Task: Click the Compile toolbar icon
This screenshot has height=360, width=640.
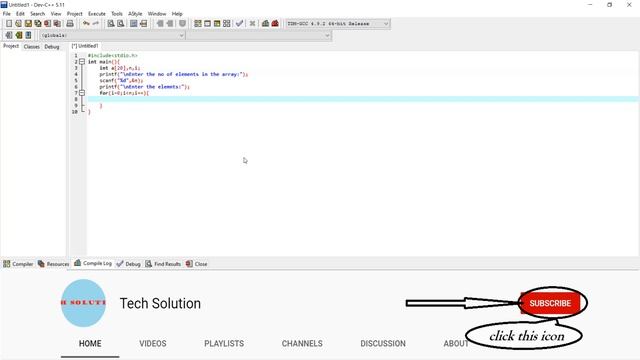Action: tap(198, 24)
